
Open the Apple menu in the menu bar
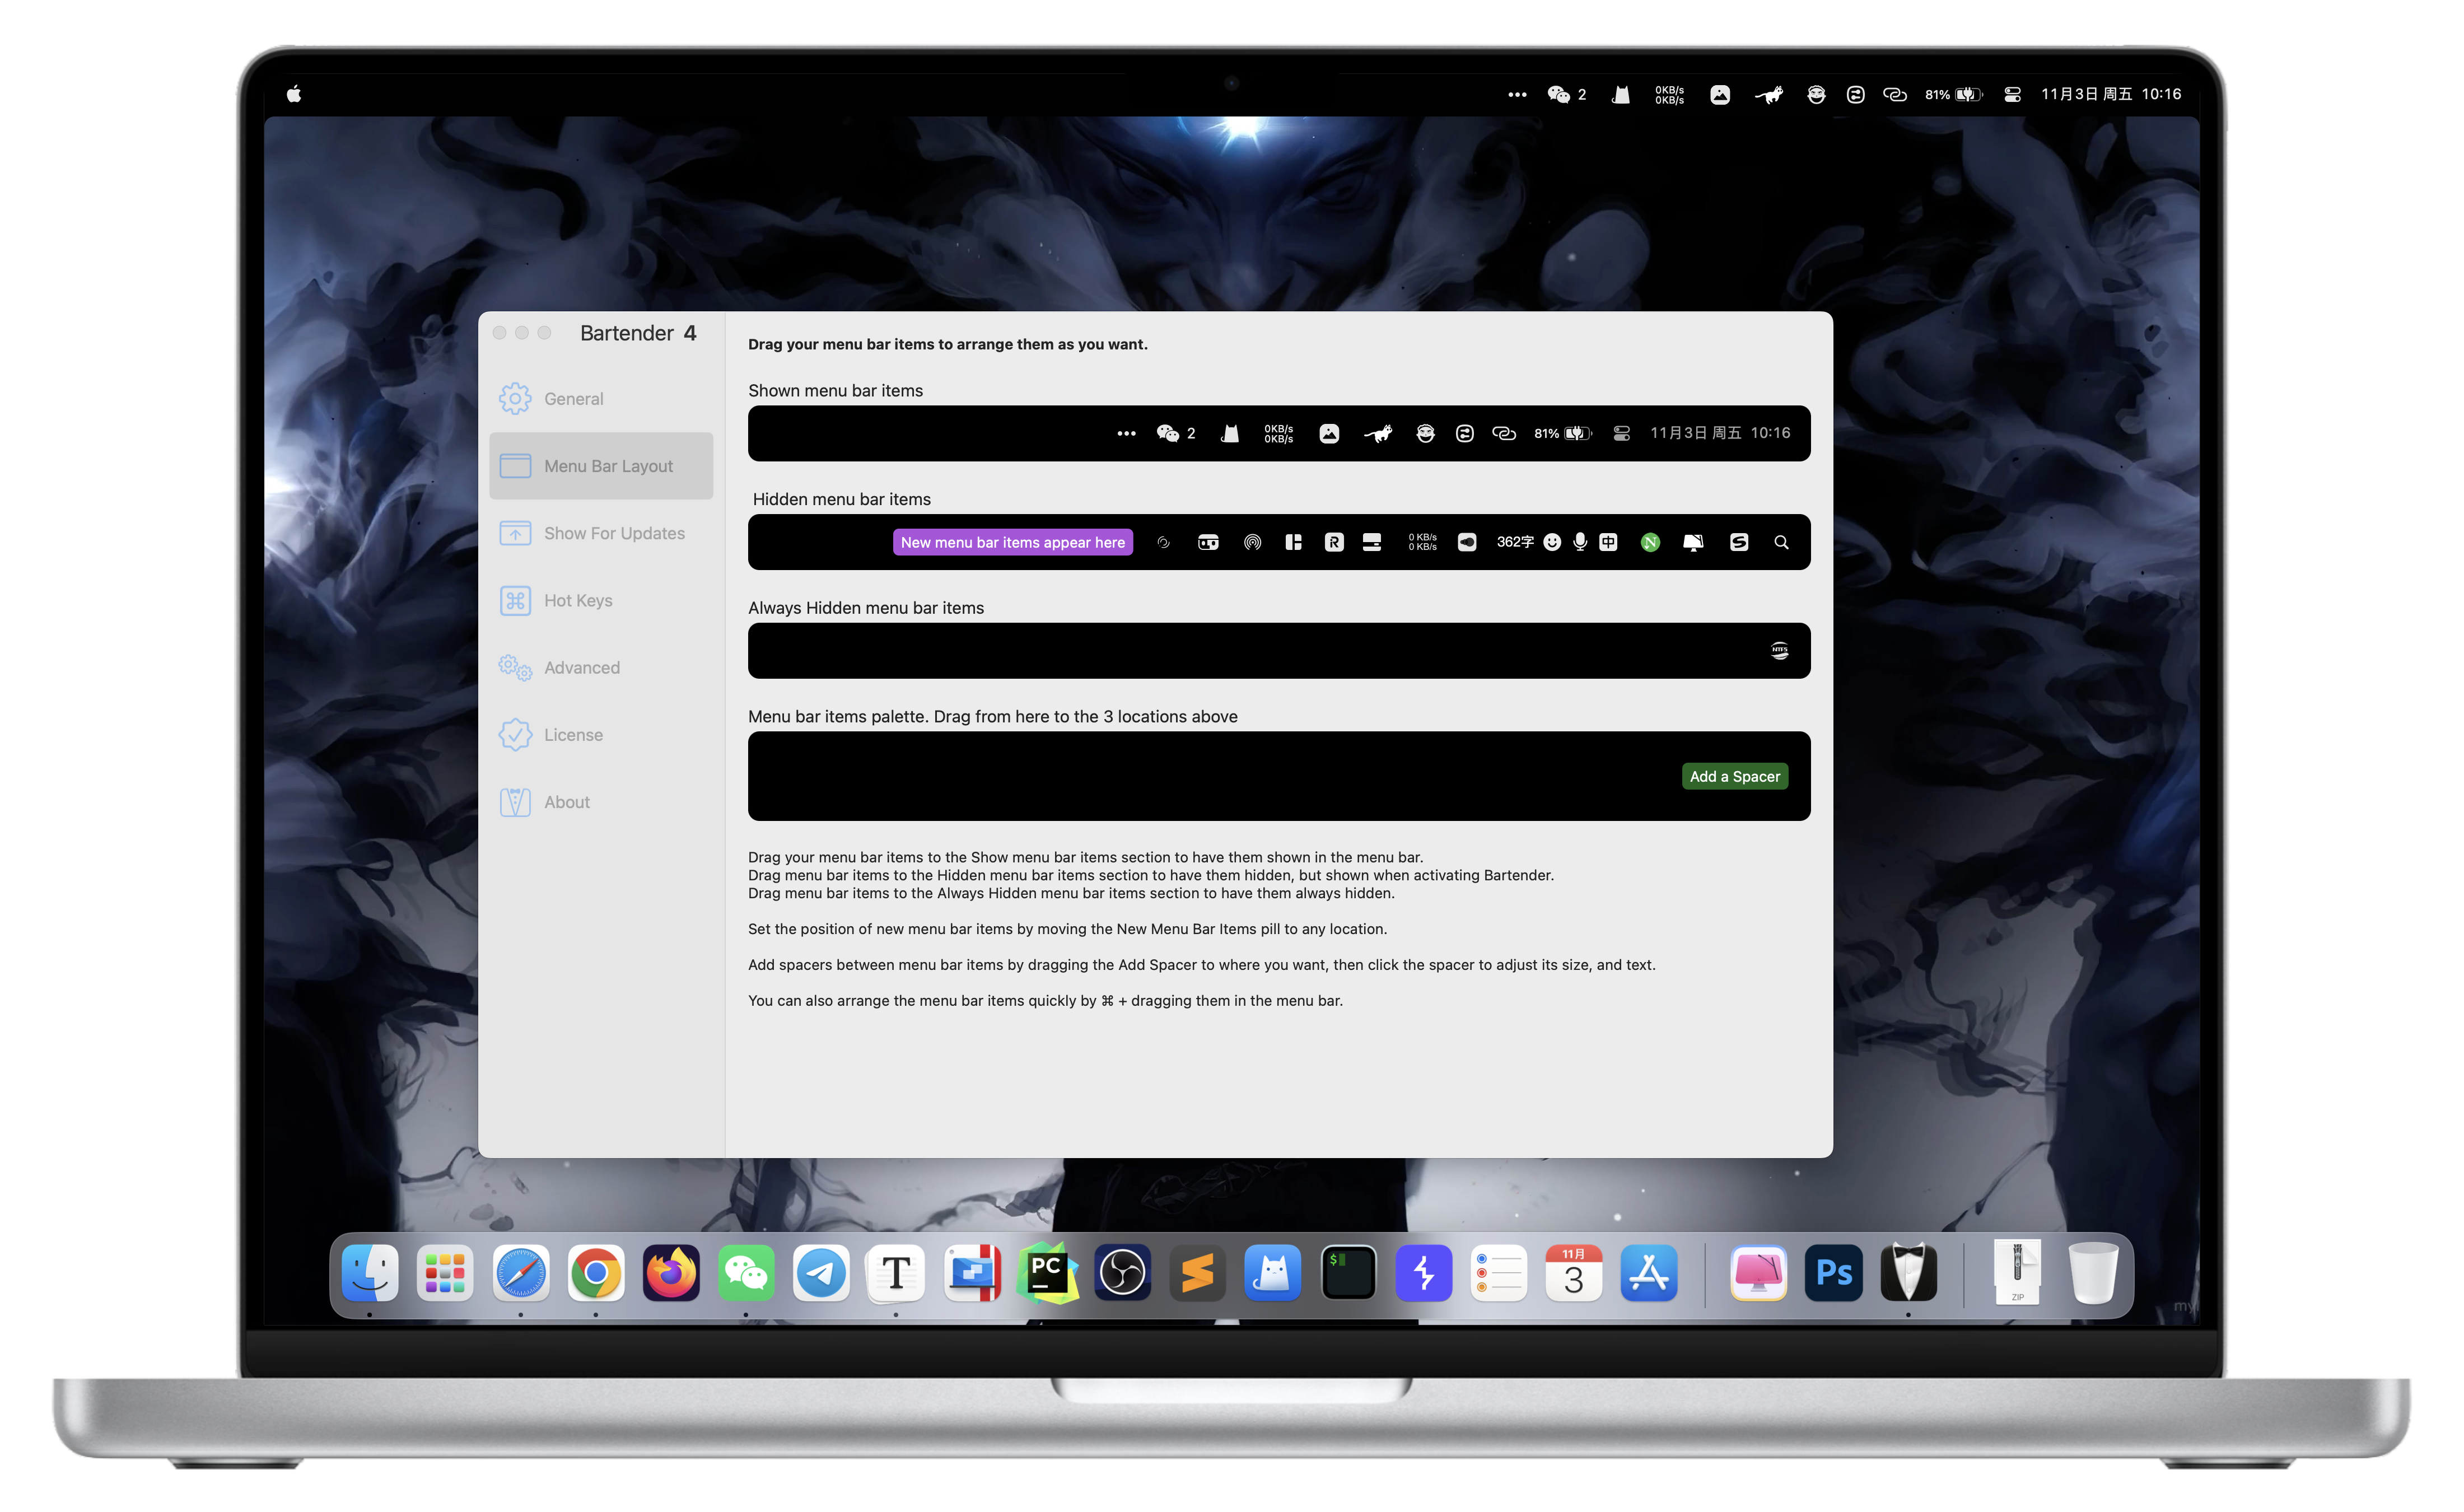click(x=294, y=94)
